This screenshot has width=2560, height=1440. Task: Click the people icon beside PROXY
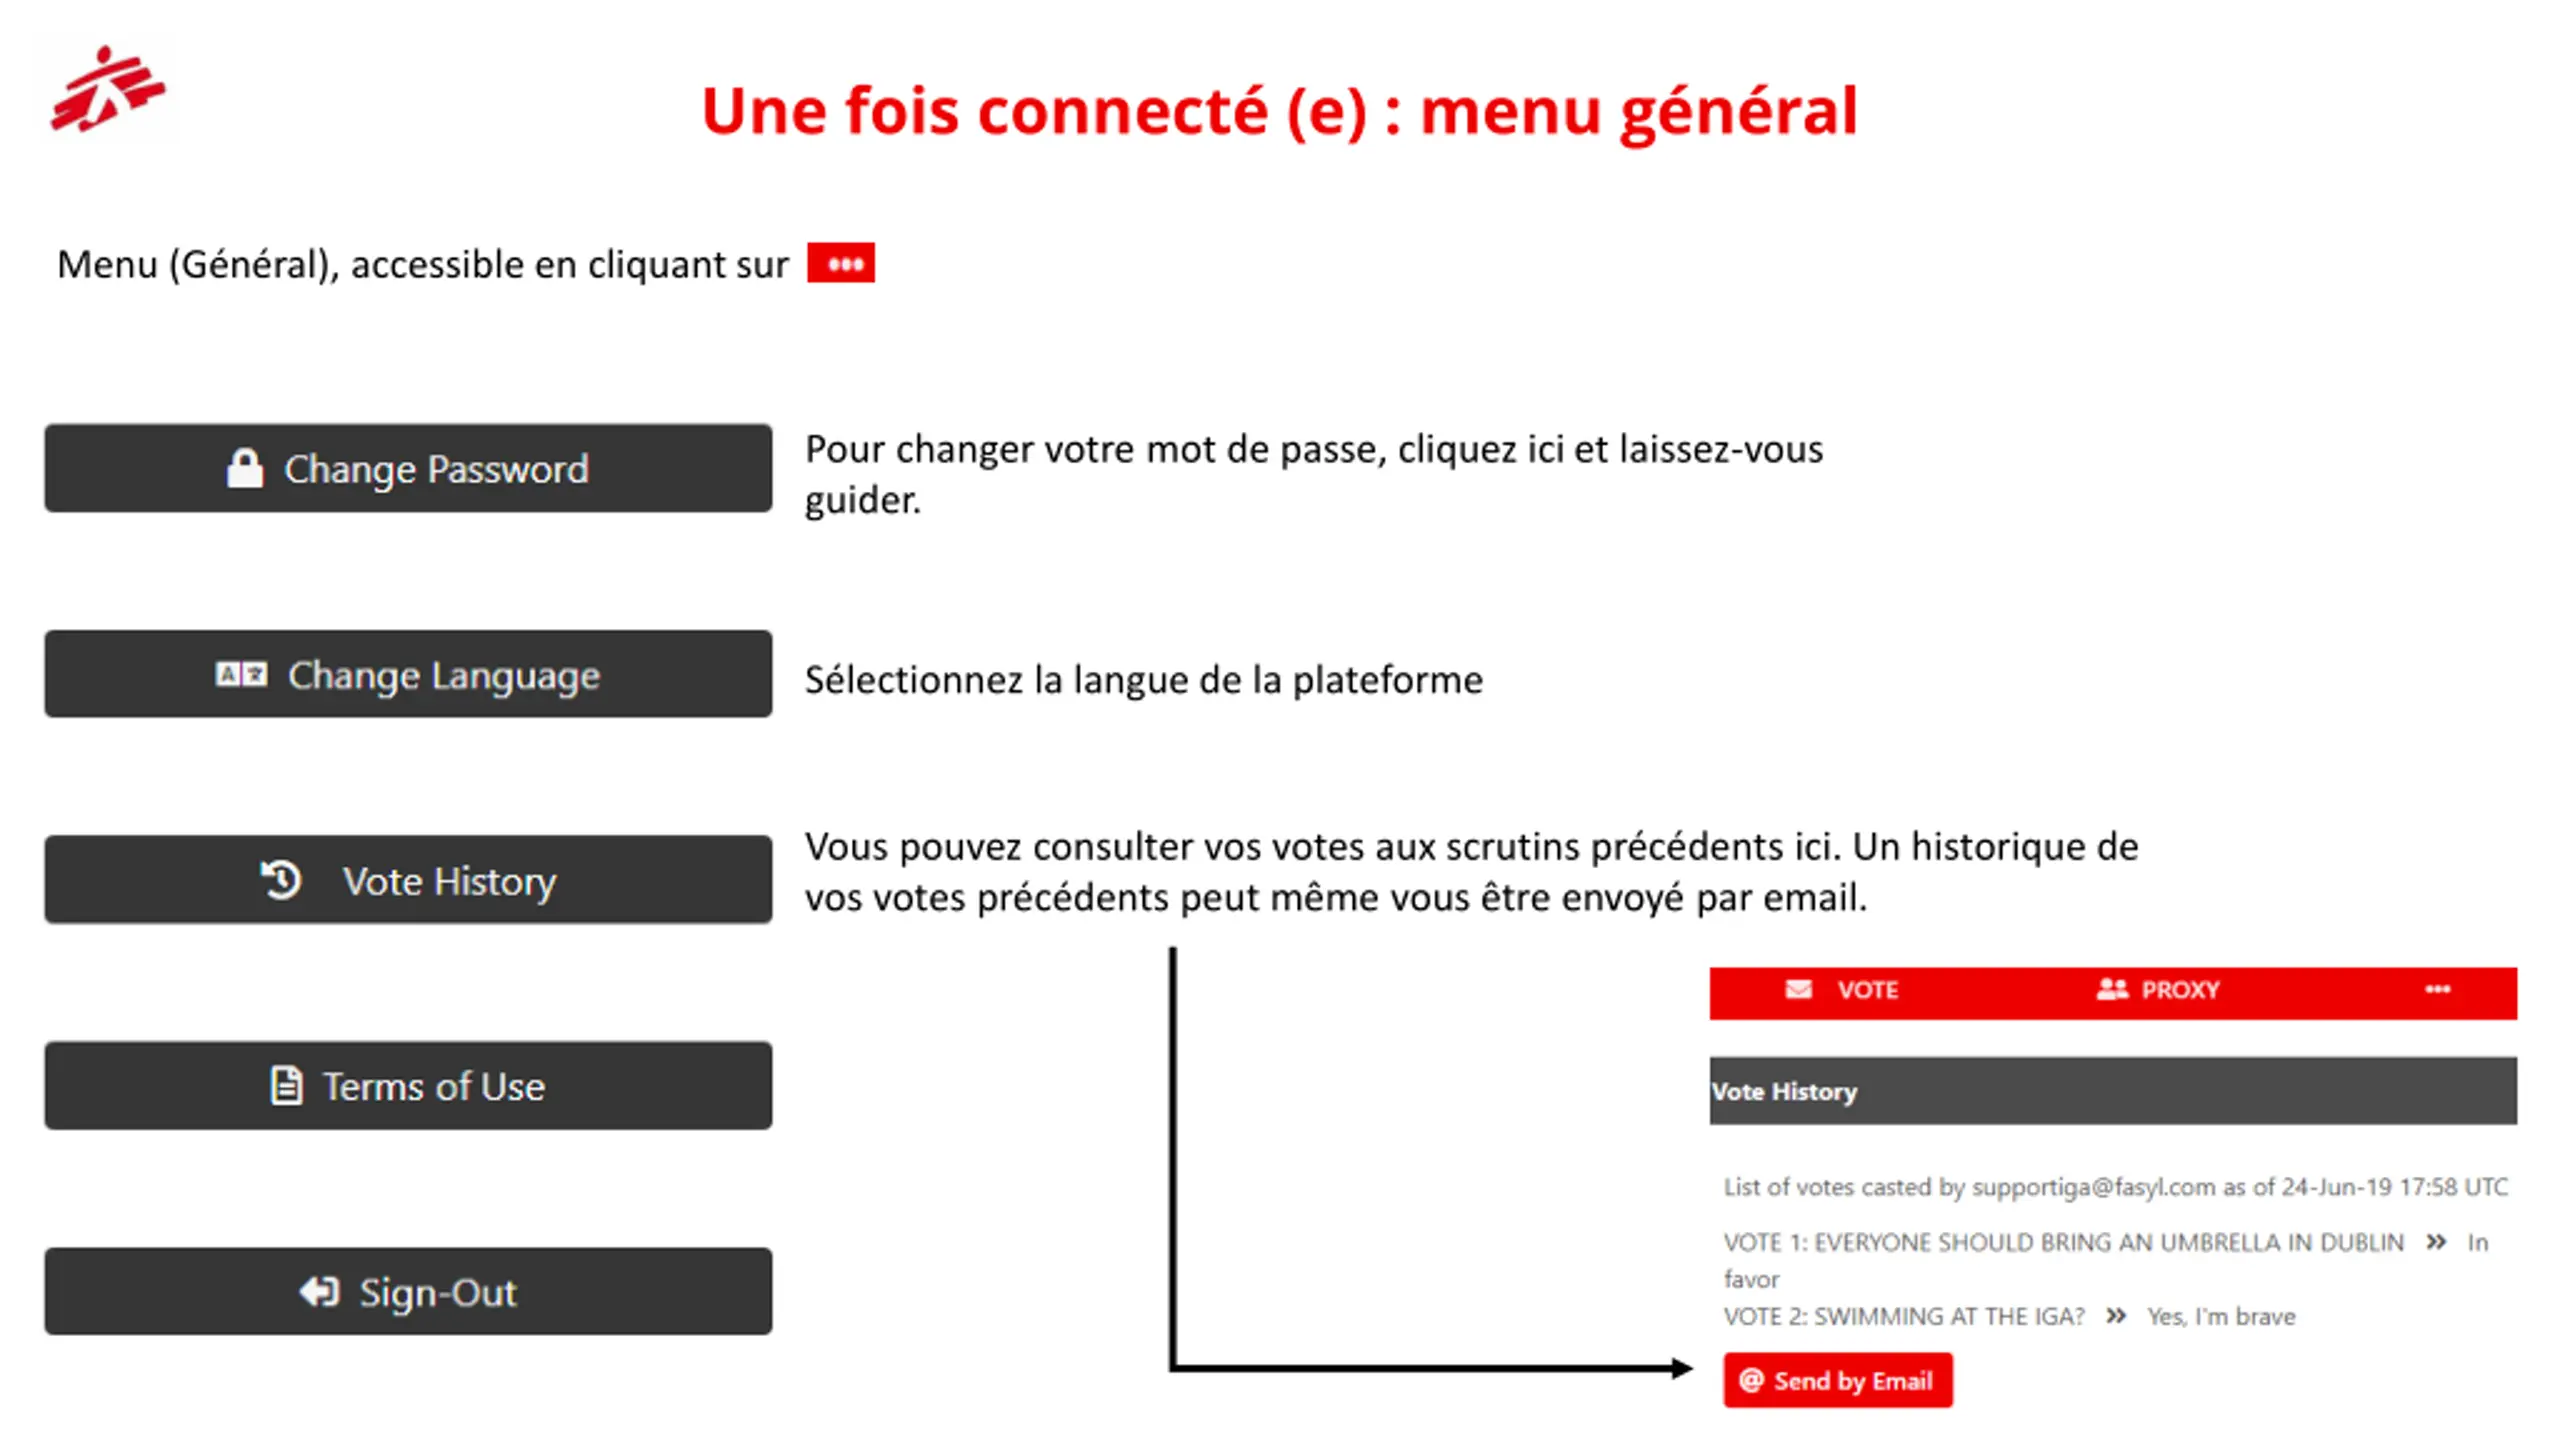(2112, 989)
